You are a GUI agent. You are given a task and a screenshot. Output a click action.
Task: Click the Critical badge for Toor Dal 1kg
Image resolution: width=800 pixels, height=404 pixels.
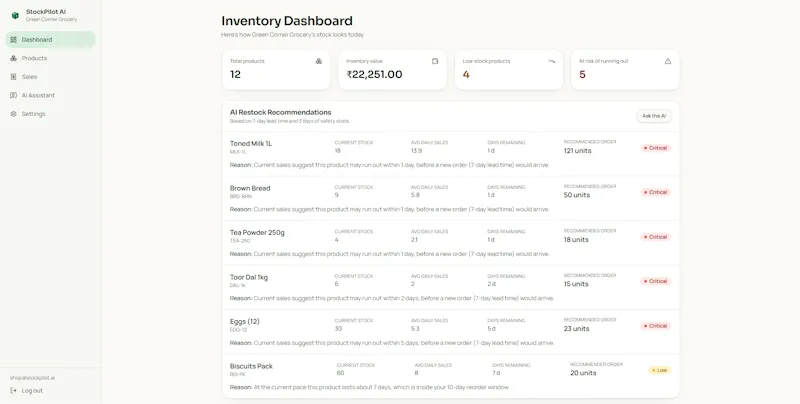pyautogui.click(x=656, y=282)
